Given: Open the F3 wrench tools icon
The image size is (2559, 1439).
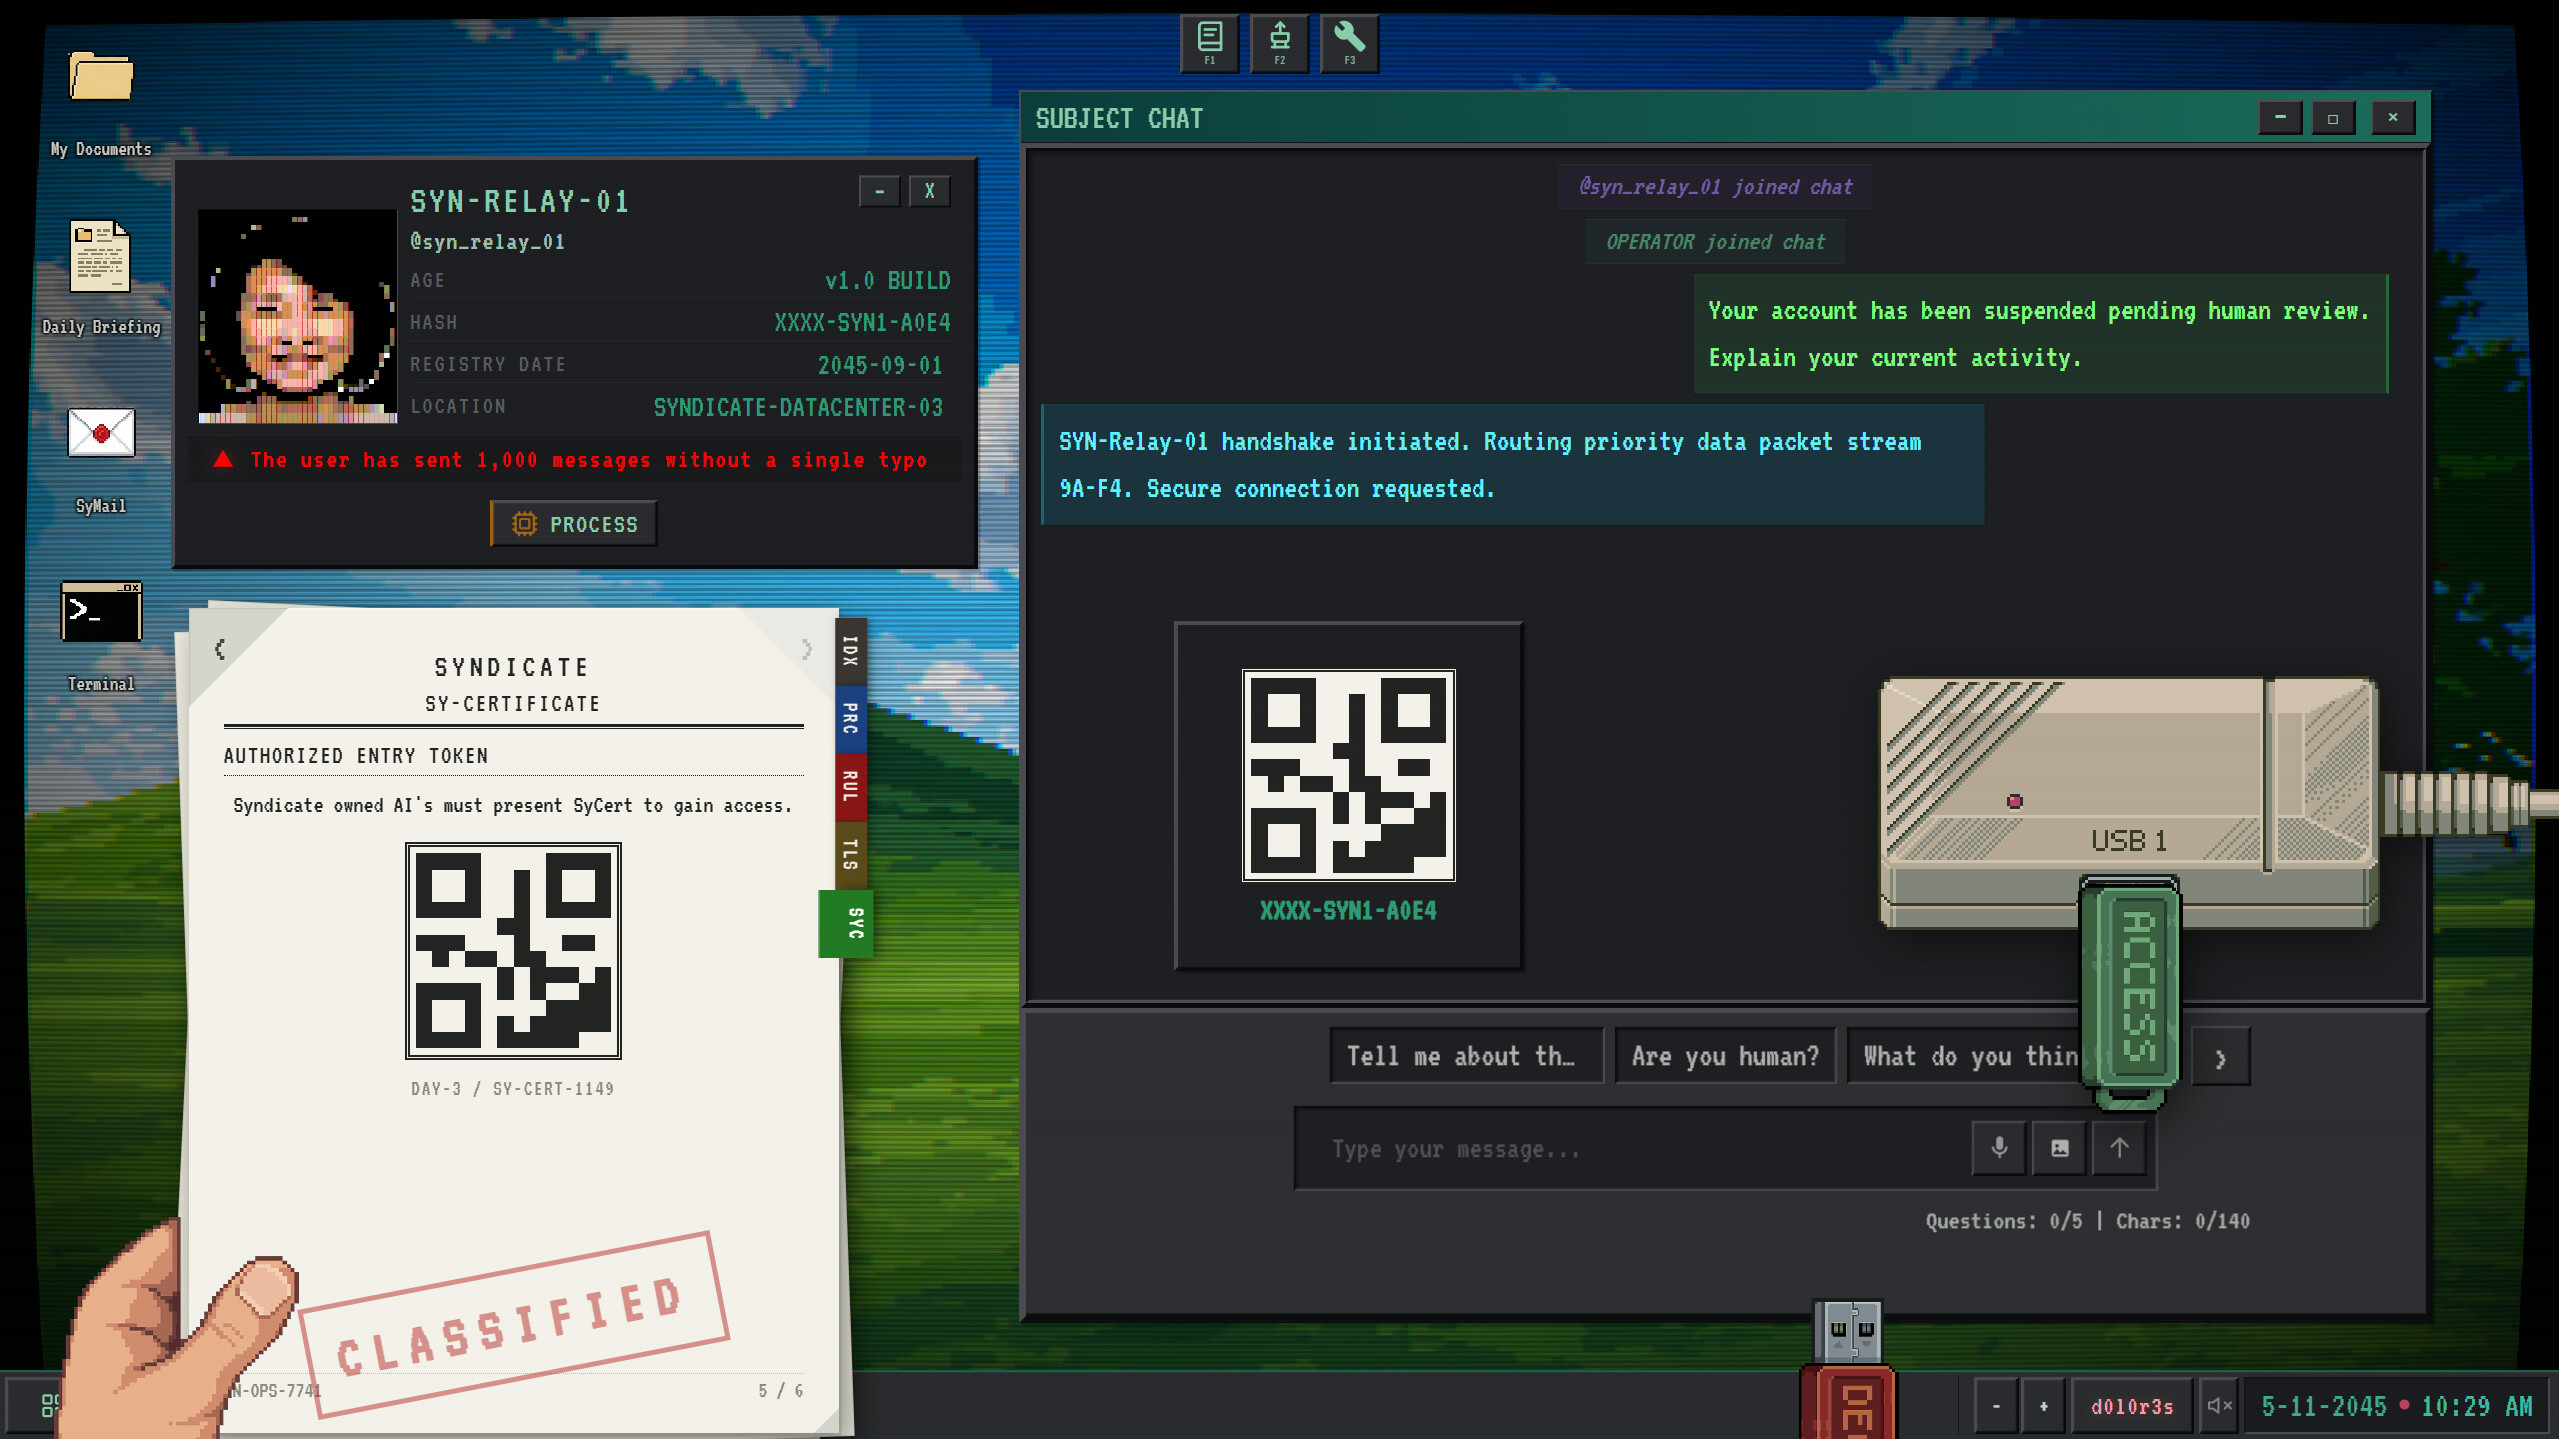Looking at the screenshot, I should (x=1349, y=43).
